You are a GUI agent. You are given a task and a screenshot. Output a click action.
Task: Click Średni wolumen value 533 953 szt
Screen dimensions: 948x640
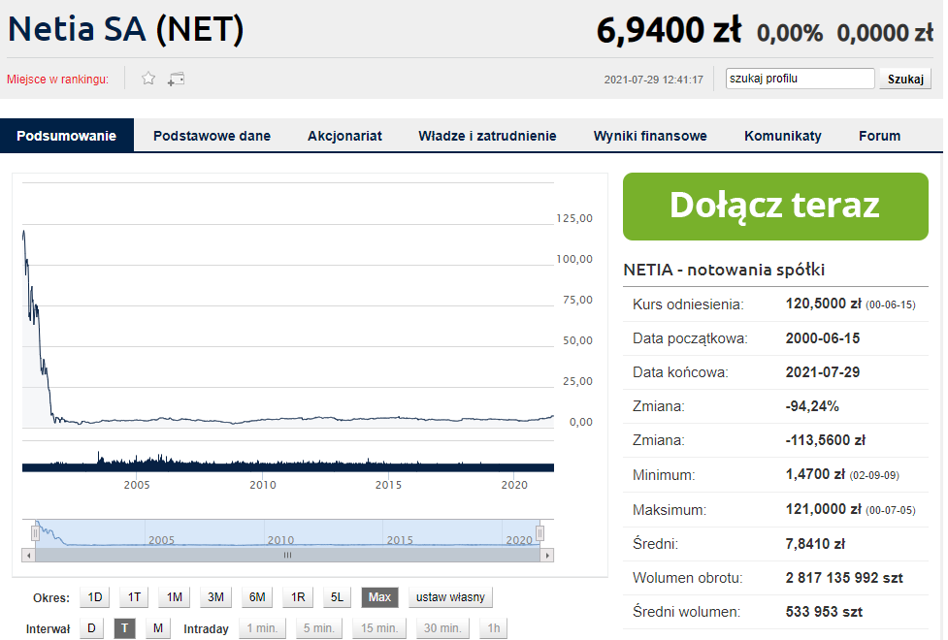(x=824, y=612)
